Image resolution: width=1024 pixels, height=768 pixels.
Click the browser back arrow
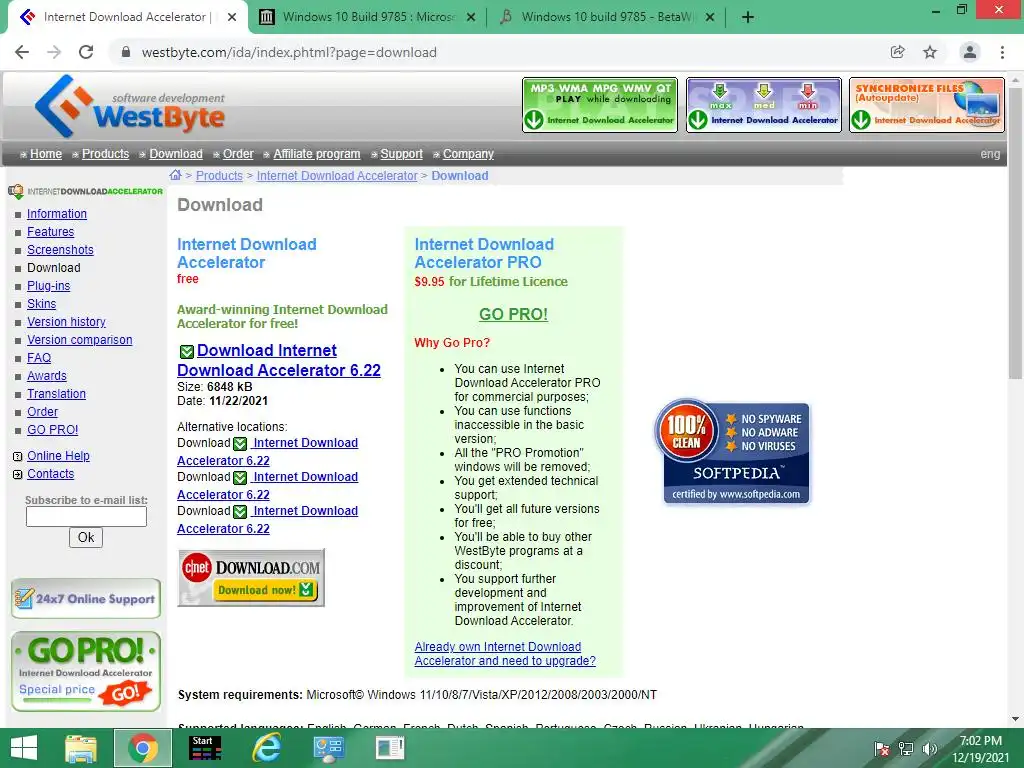[22, 52]
